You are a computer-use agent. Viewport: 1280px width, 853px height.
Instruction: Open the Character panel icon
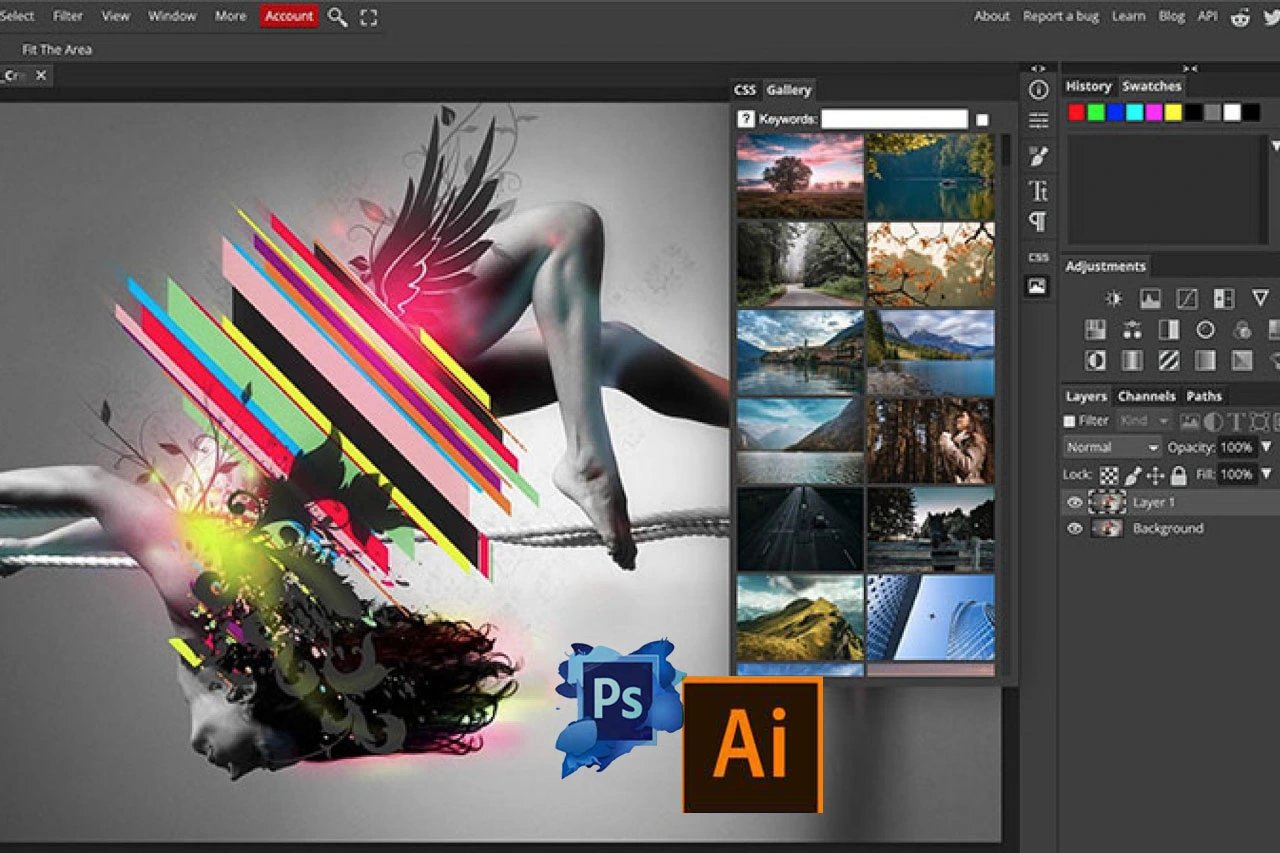pos(1039,191)
